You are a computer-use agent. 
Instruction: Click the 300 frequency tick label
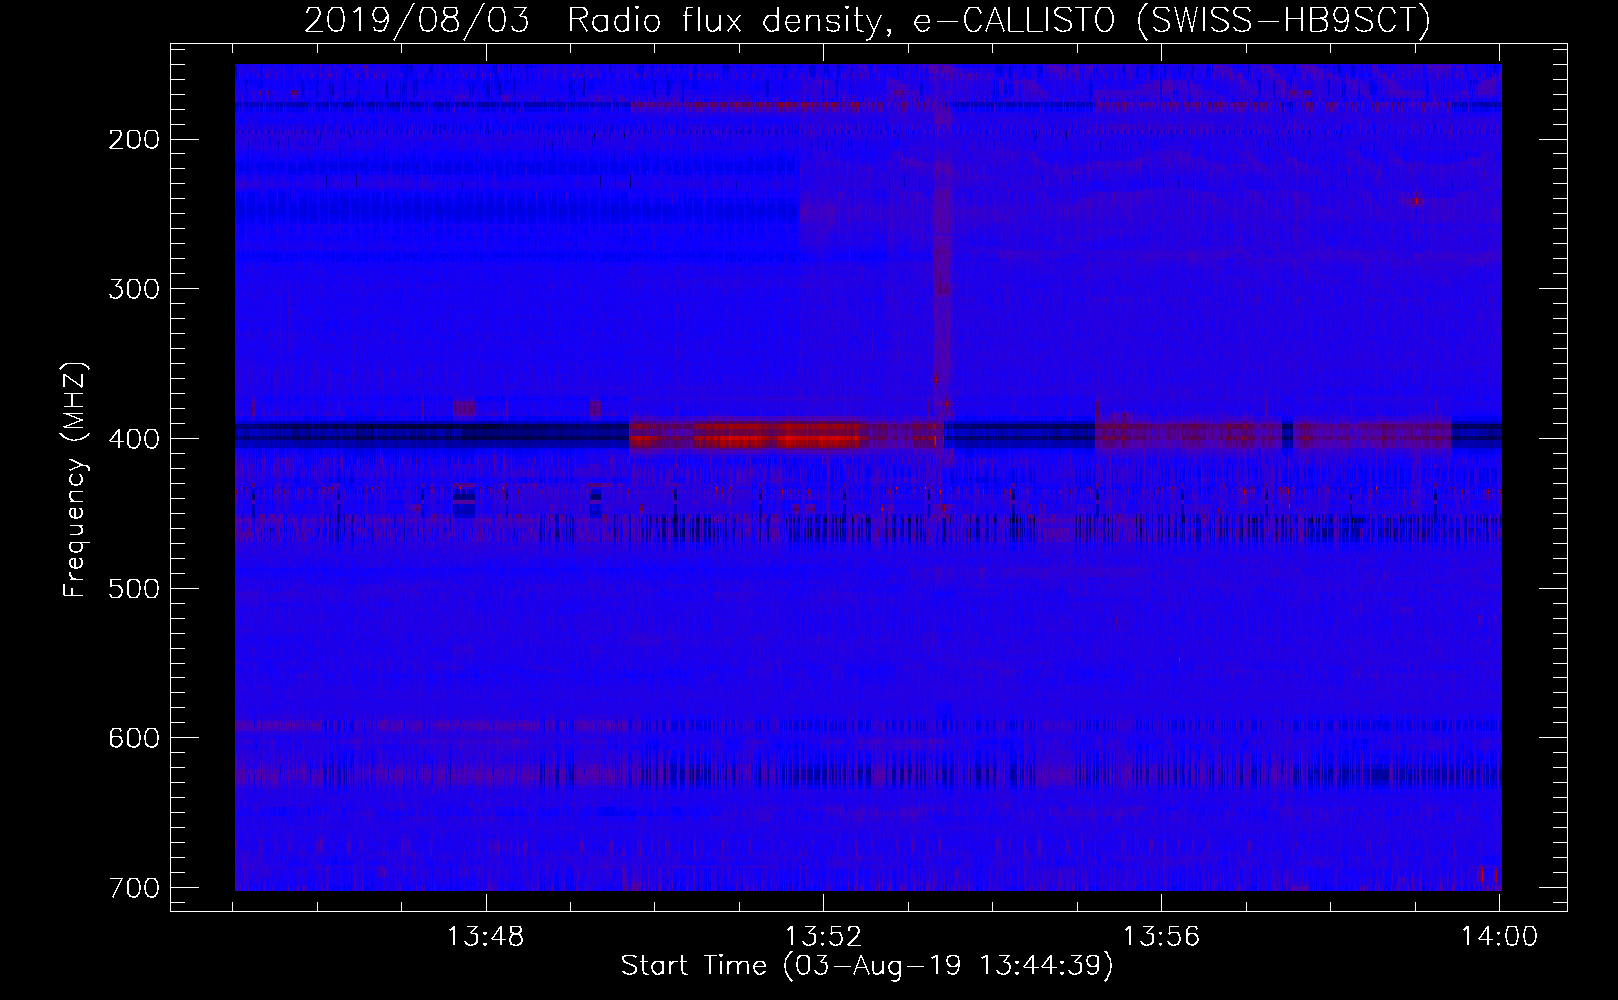133,289
